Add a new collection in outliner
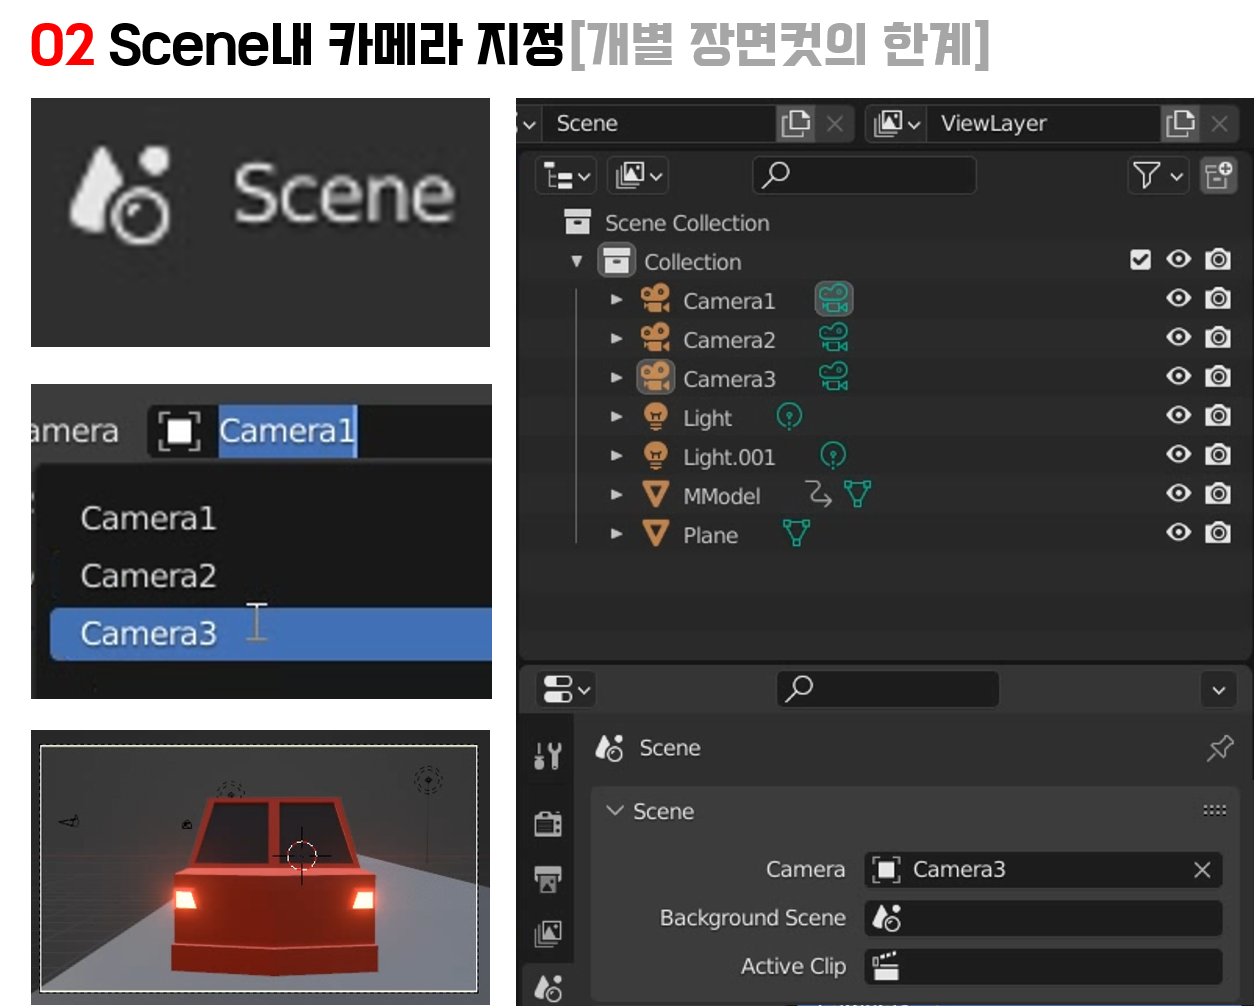Image resolution: width=1254 pixels, height=1006 pixels. click(x=1218, y=175)
